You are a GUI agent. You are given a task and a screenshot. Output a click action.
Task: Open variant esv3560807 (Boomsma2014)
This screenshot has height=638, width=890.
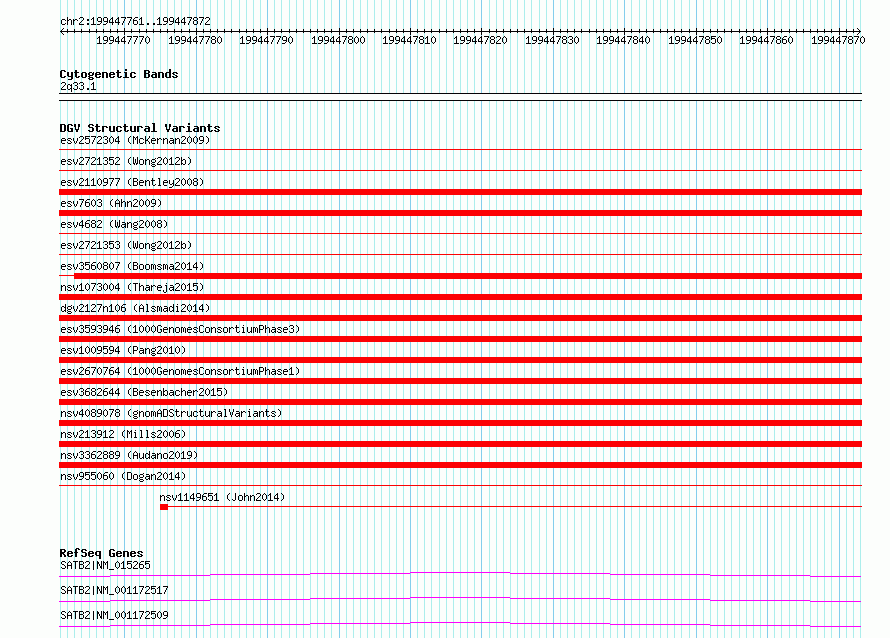[x=132, y=266]
